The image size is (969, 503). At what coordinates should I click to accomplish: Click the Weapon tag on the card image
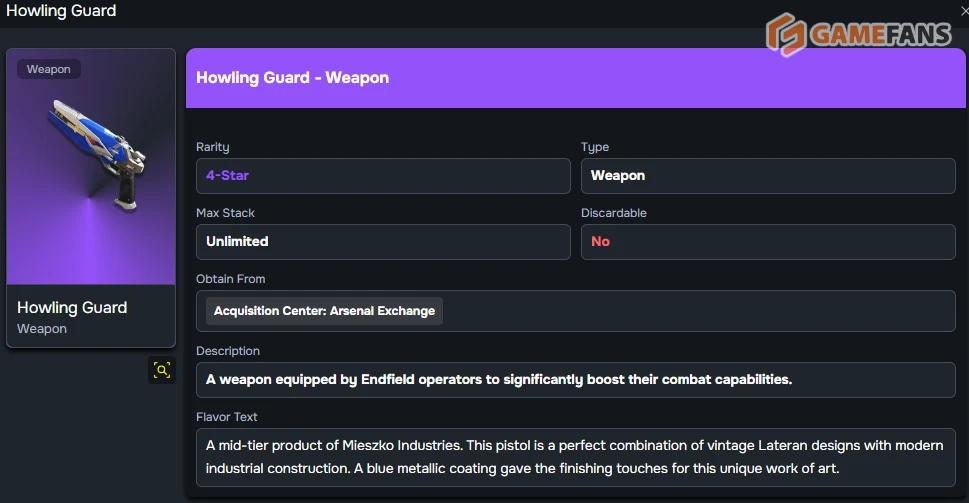[49, 69]
